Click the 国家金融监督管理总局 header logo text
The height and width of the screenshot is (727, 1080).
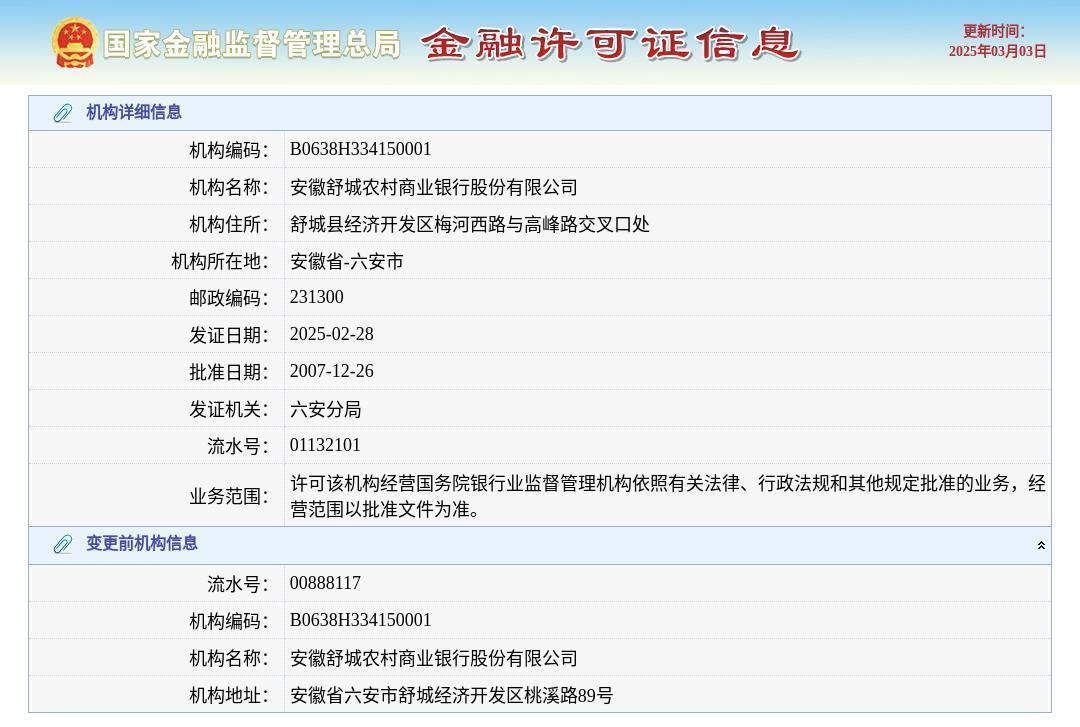(248, 43)
